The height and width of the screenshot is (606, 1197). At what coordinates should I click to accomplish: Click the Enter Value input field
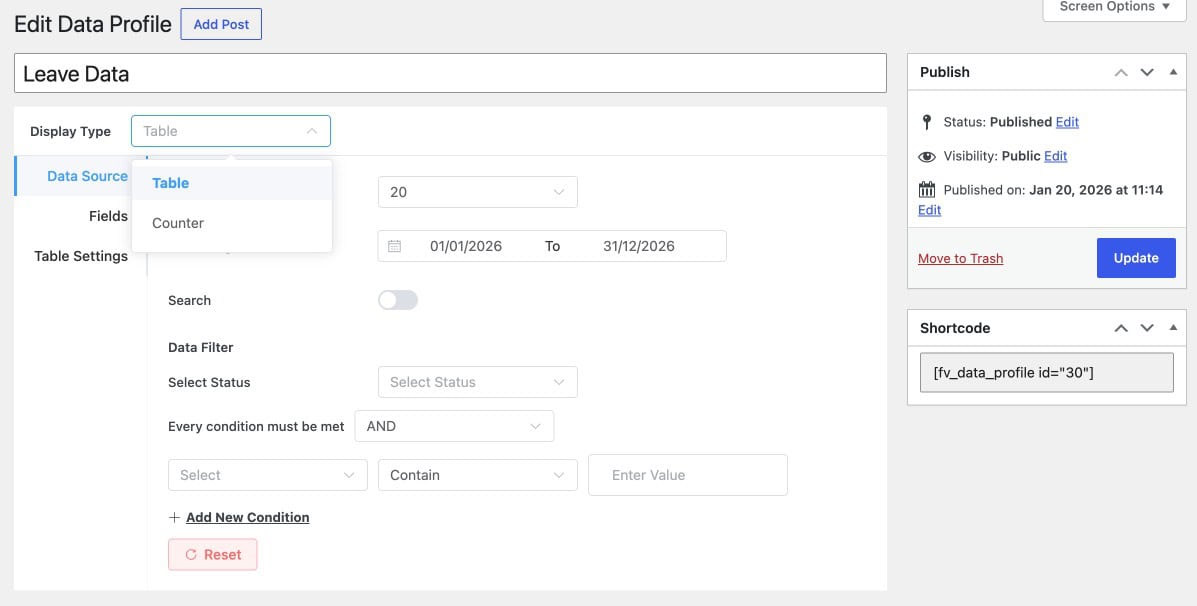click(687, 475)
